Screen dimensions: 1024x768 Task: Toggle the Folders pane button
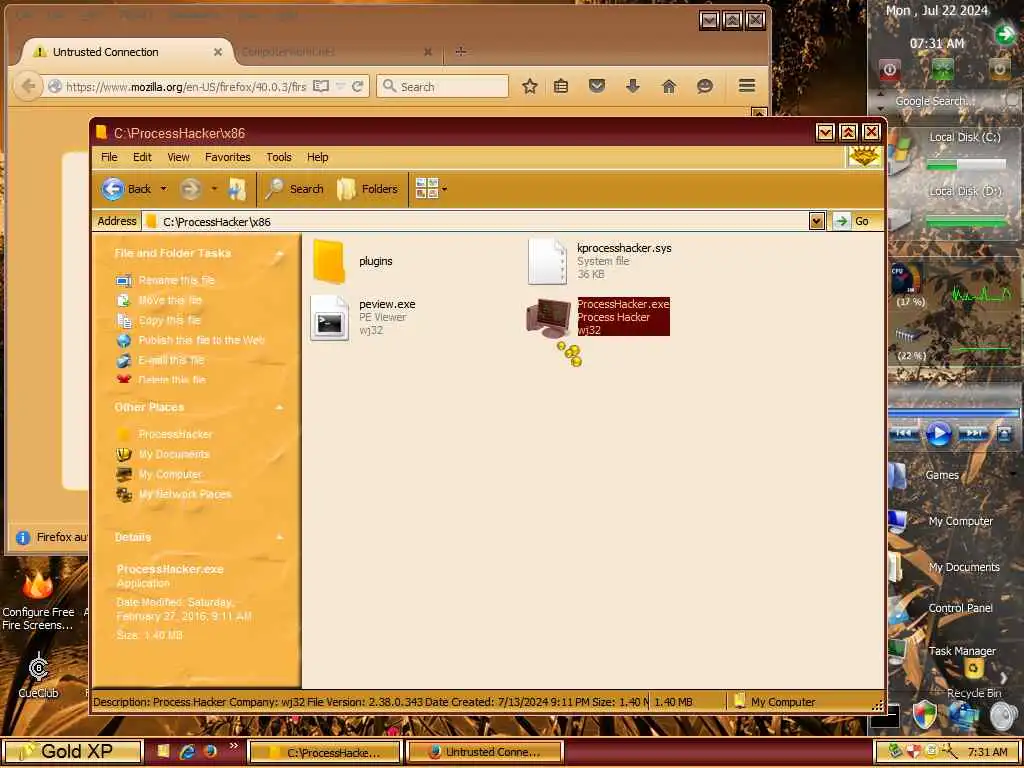368,189
